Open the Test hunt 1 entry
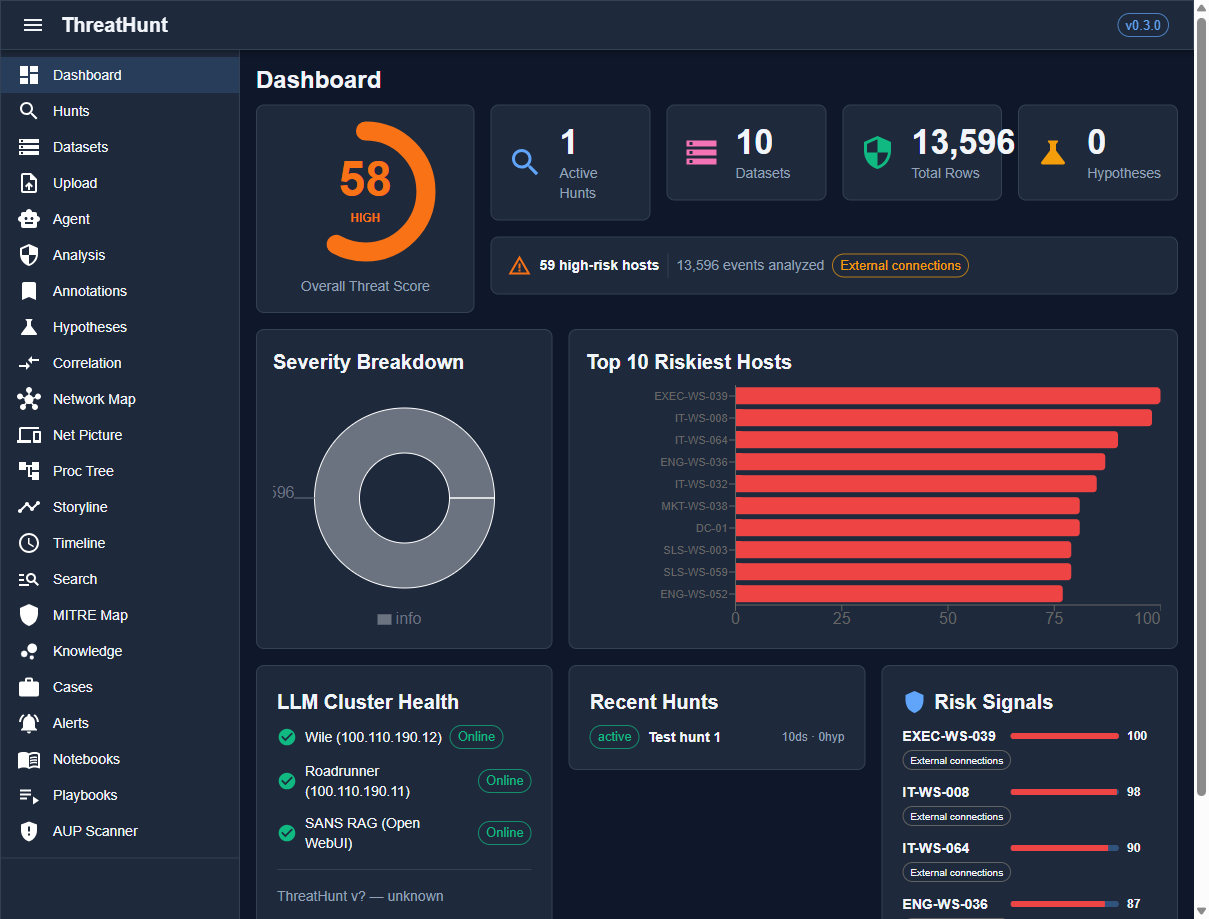The image size is (1209, 919). click(x=684, y=737)
